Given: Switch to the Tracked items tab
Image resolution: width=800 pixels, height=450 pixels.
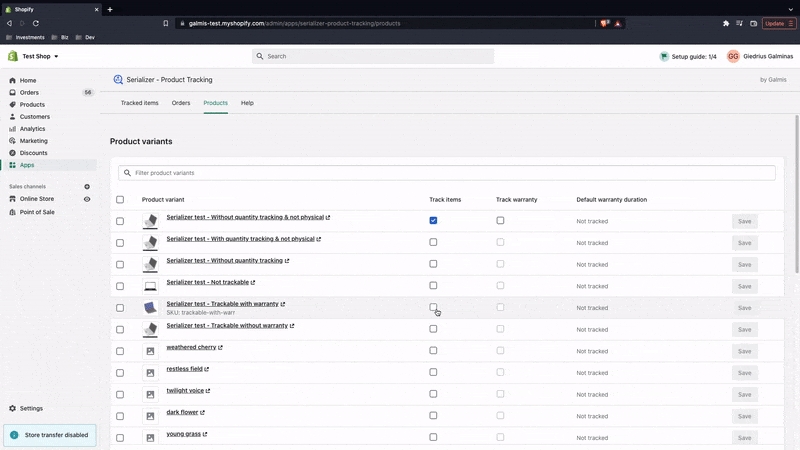Looking at the screenshot, I should click(139, 103).
